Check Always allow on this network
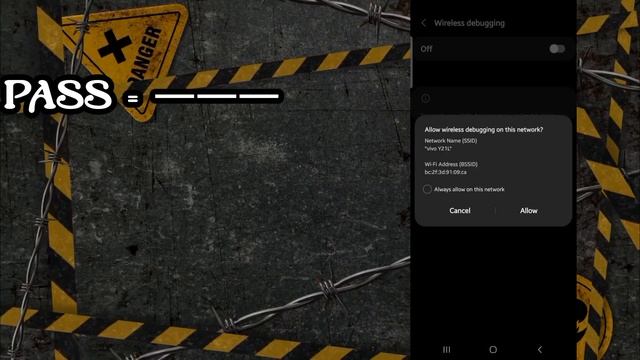The height and width of the screenshot is (360, 640). pyautogui.click(x=427, y=189)
